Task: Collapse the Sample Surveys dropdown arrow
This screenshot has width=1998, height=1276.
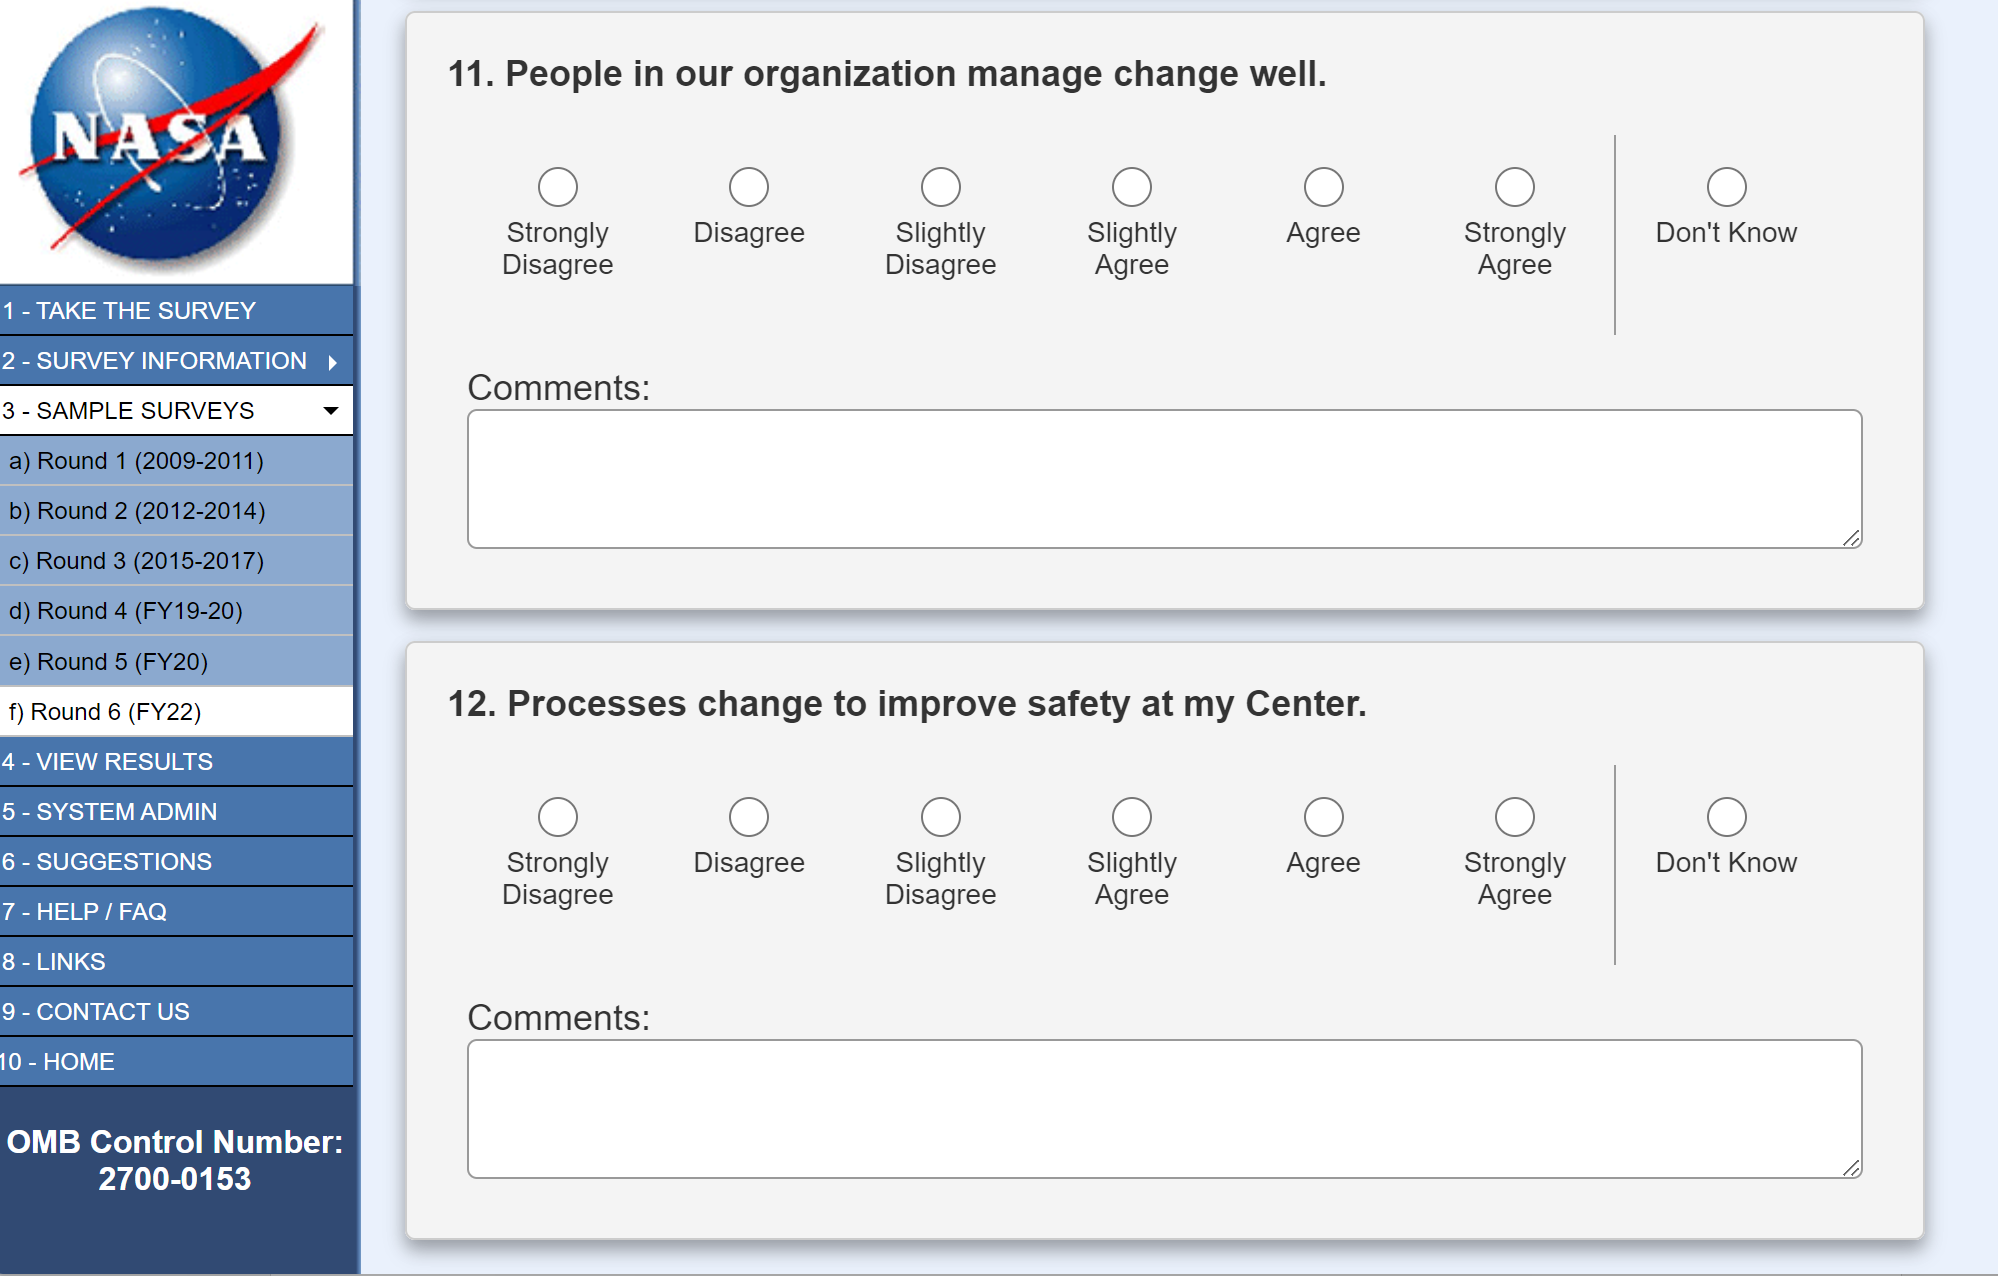Action: point(331,411)
